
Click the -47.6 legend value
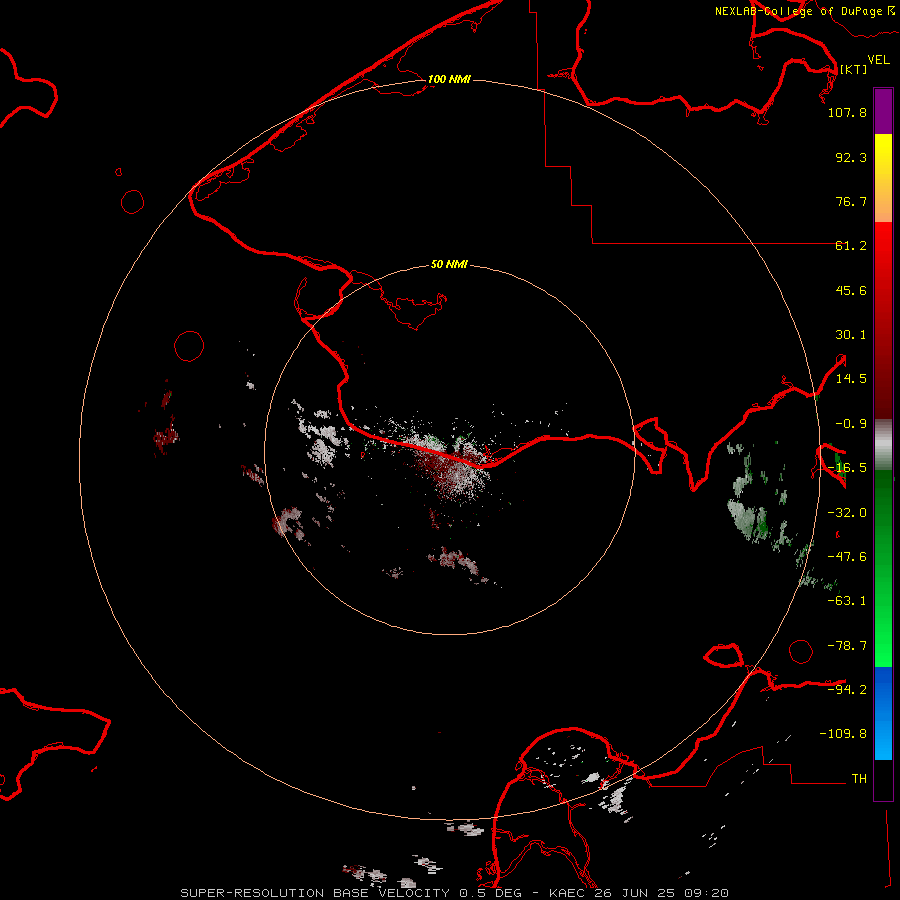tap(847, 557)
